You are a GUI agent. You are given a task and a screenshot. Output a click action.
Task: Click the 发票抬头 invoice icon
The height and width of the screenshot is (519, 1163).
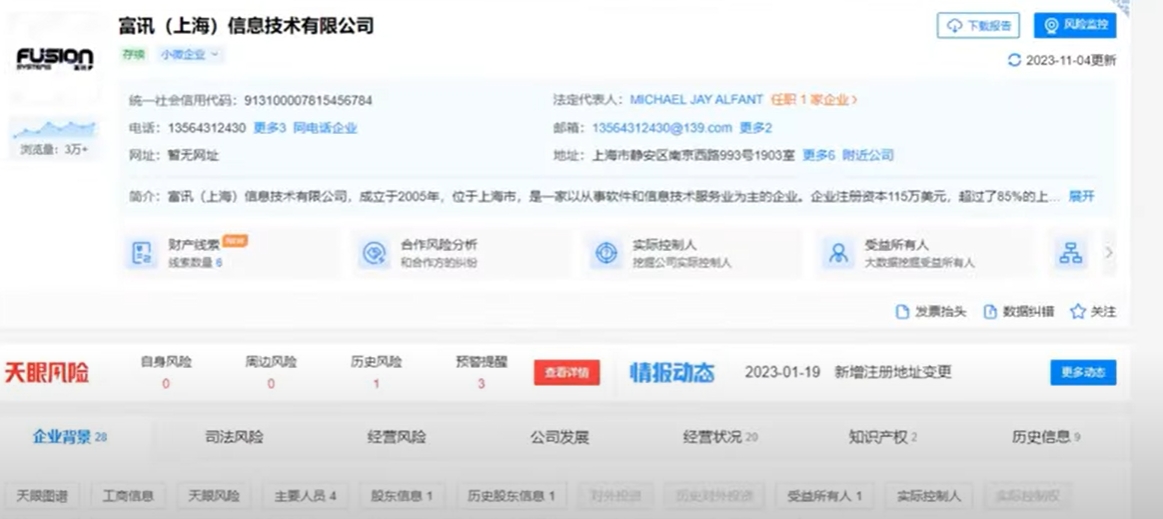(x=902, y=312)
